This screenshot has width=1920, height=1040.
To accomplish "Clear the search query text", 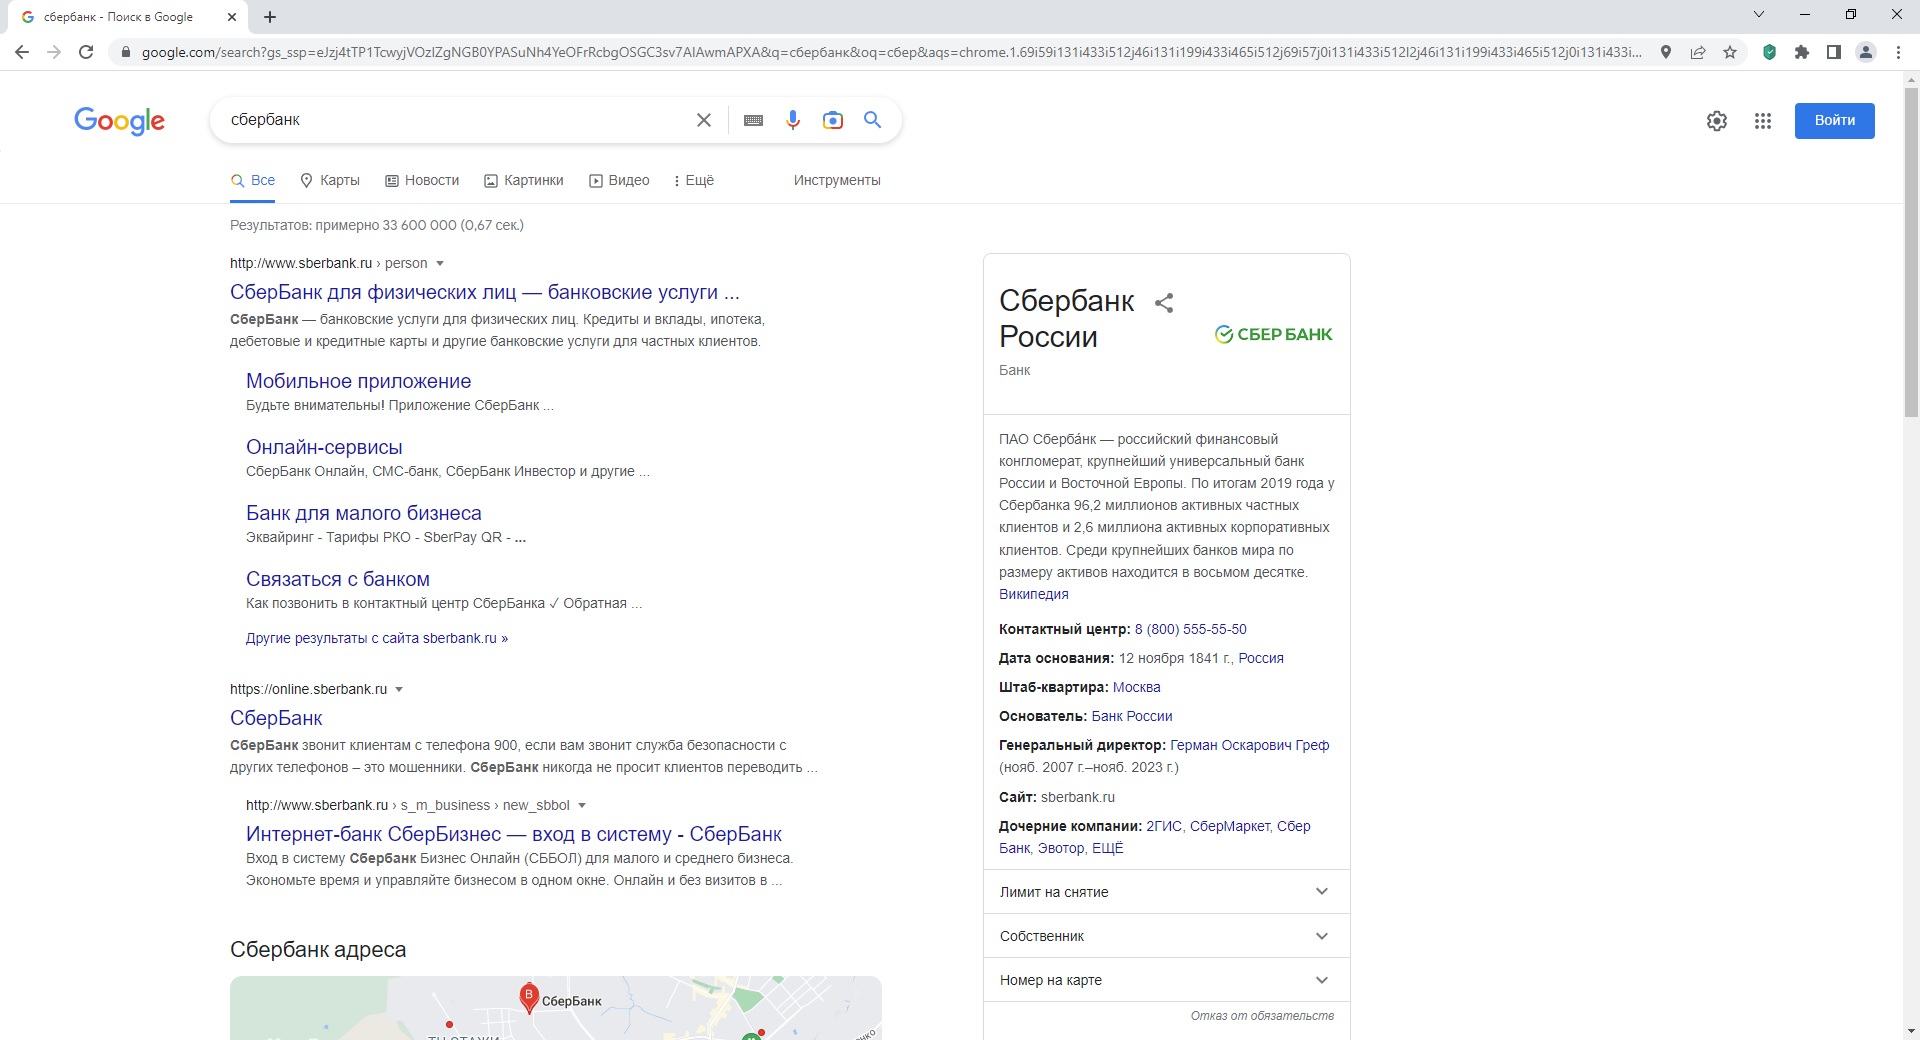I will [704, 120].
